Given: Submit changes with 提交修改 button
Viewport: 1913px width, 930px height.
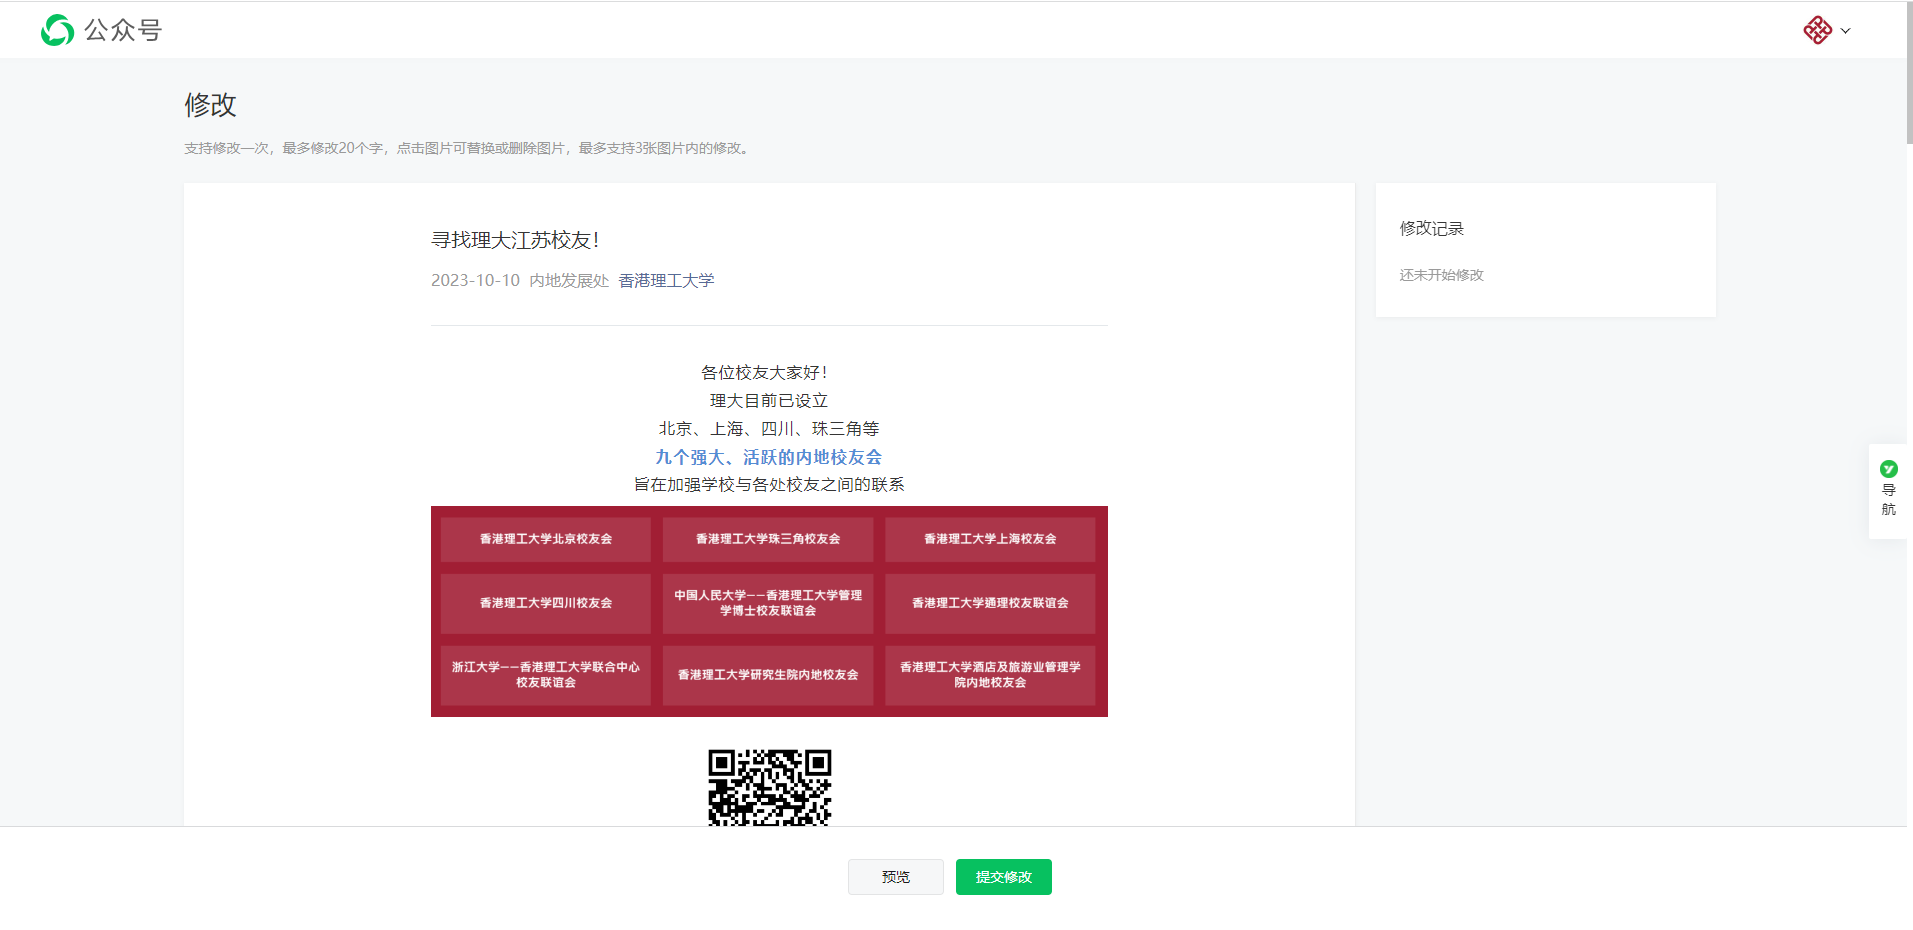Looking at the screenshot, I should point(1003,877).
